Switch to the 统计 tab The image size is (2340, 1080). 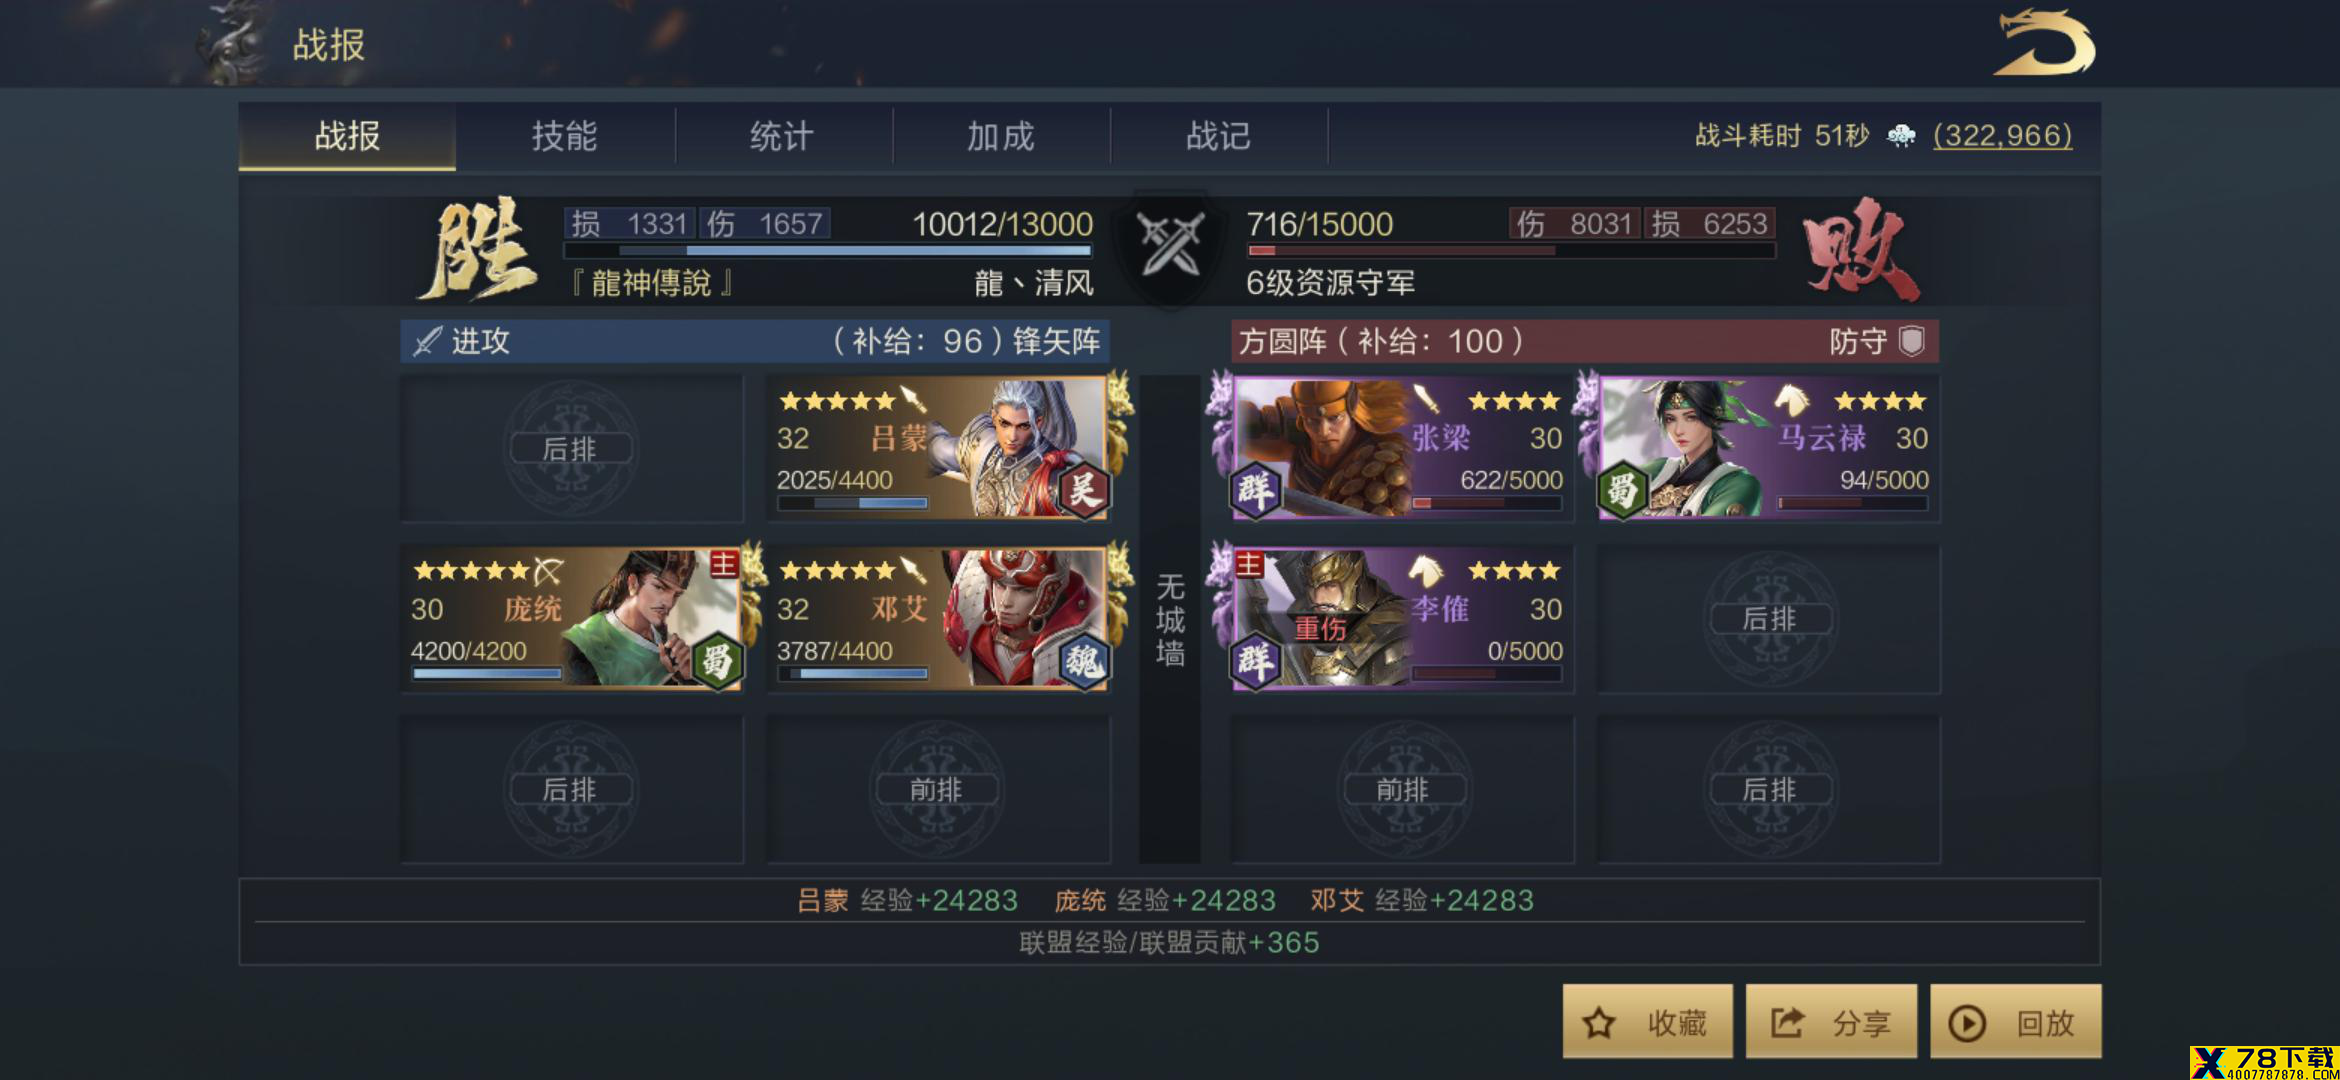(783, 136)
